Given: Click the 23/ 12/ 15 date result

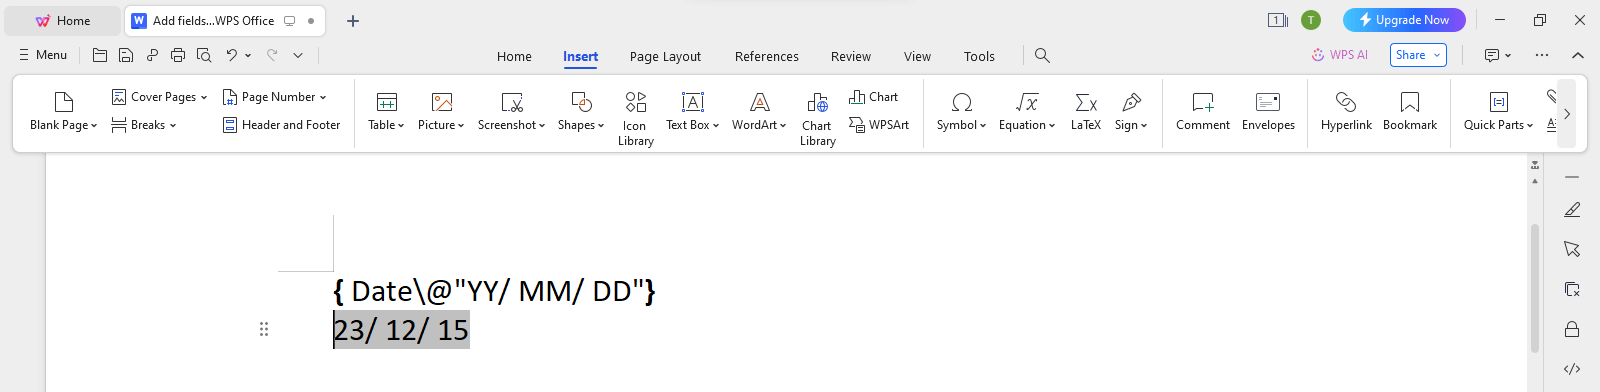Looking at the screenshot, I should tap(401, 330).
